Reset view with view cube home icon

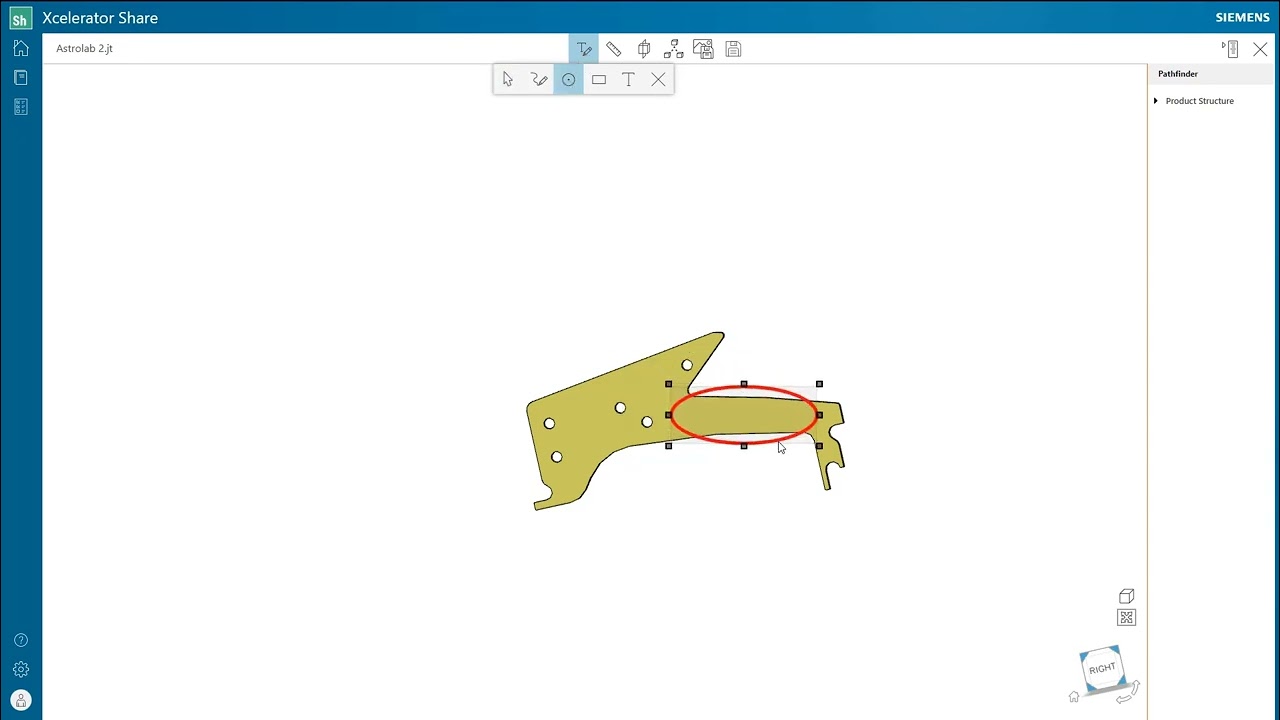[1074, 697]
